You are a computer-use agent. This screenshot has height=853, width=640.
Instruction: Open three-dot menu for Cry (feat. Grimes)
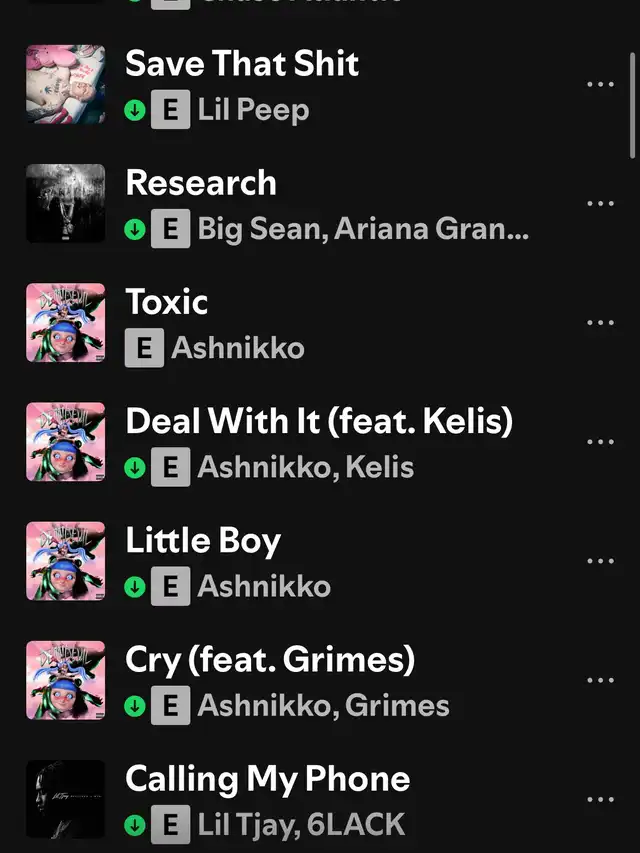(x=600, y=680)
